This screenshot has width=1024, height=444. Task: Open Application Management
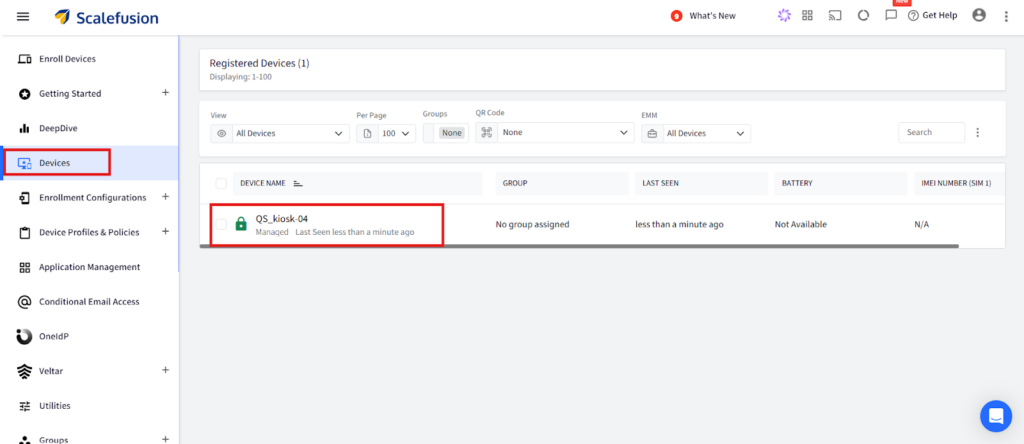(89, 267)
